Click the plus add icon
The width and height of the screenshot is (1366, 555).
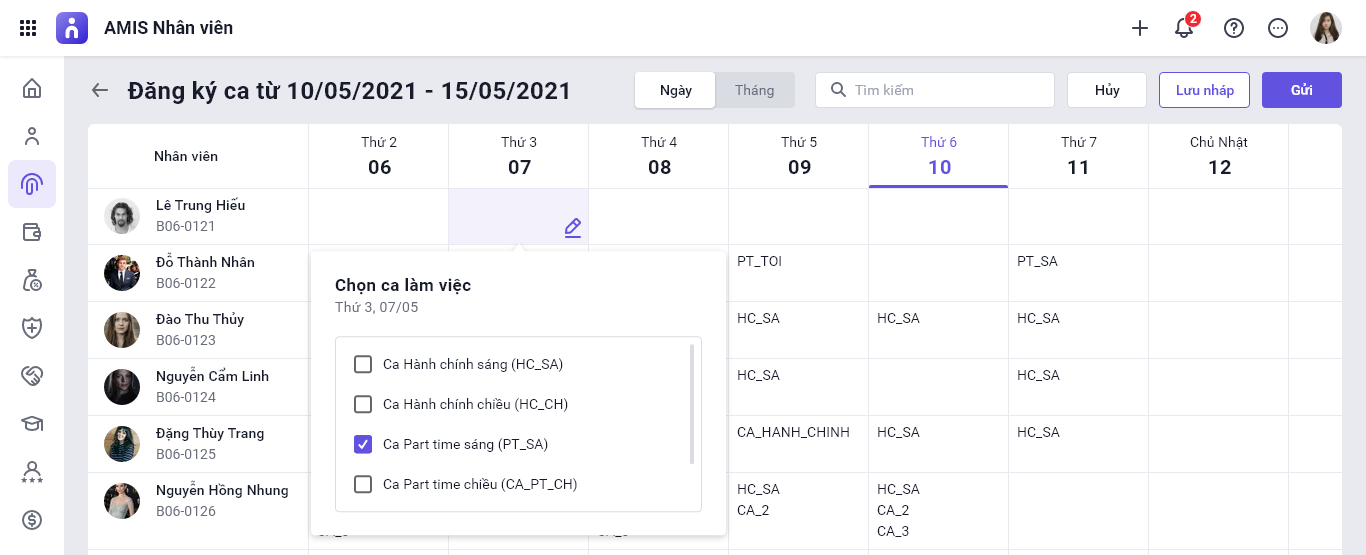pyautogui.click(x=1140, y=28)
